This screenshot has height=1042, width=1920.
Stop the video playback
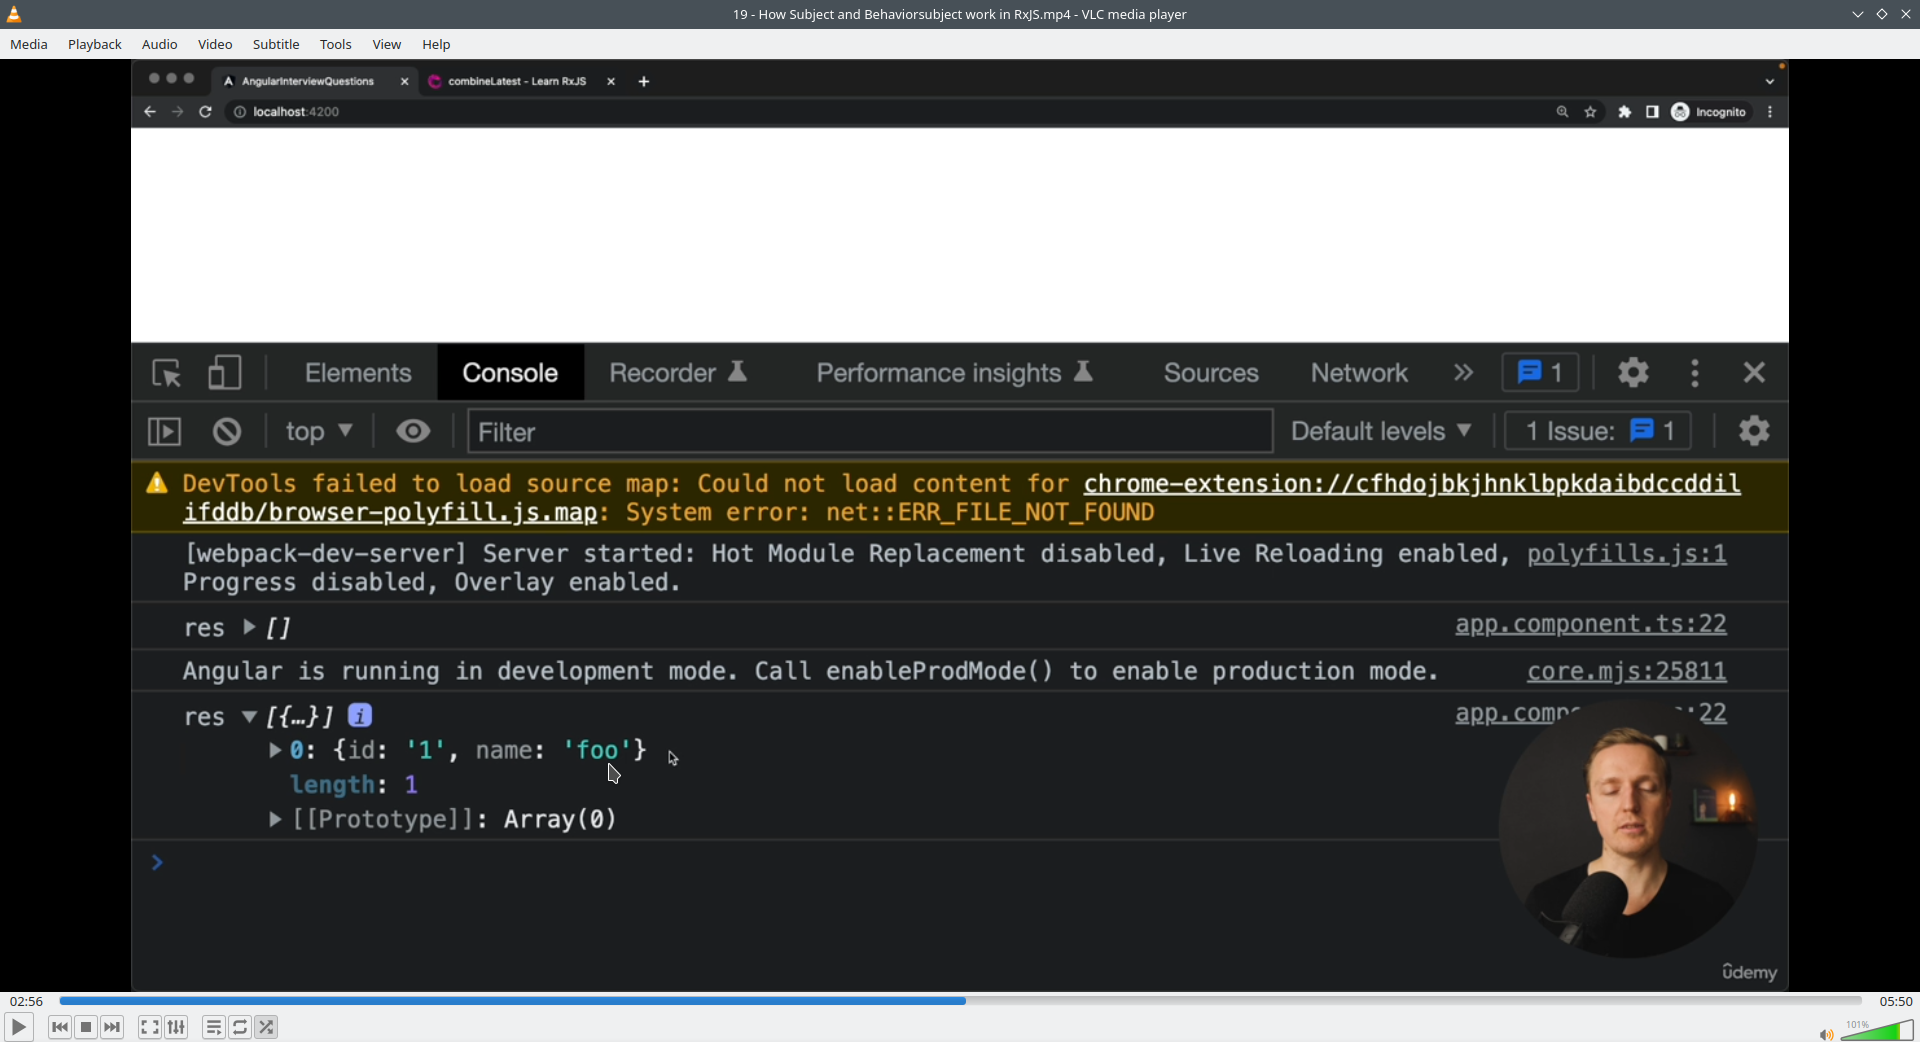[86, 1027]
